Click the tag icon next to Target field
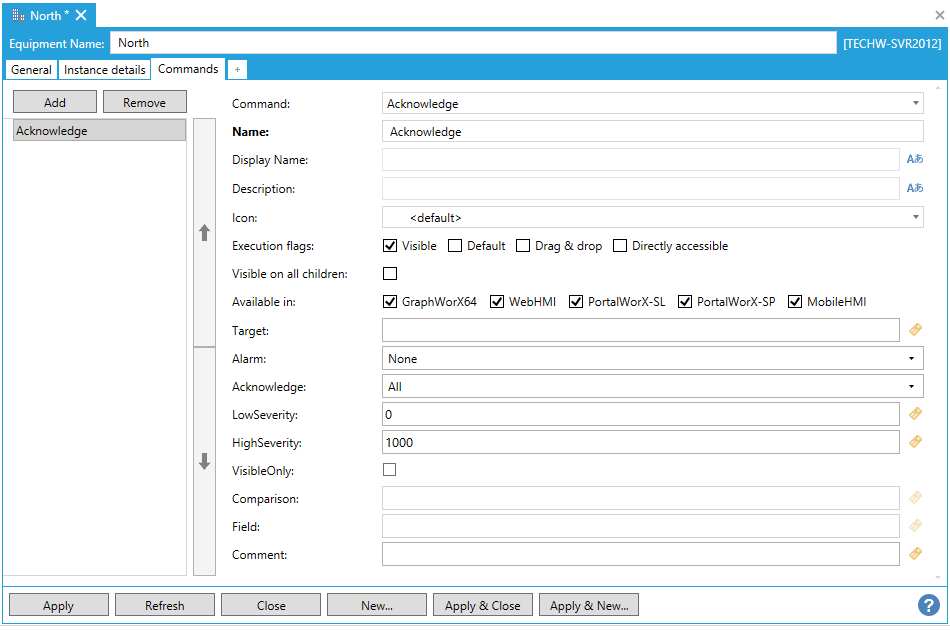950x630 pixels. tap(914, 330)
